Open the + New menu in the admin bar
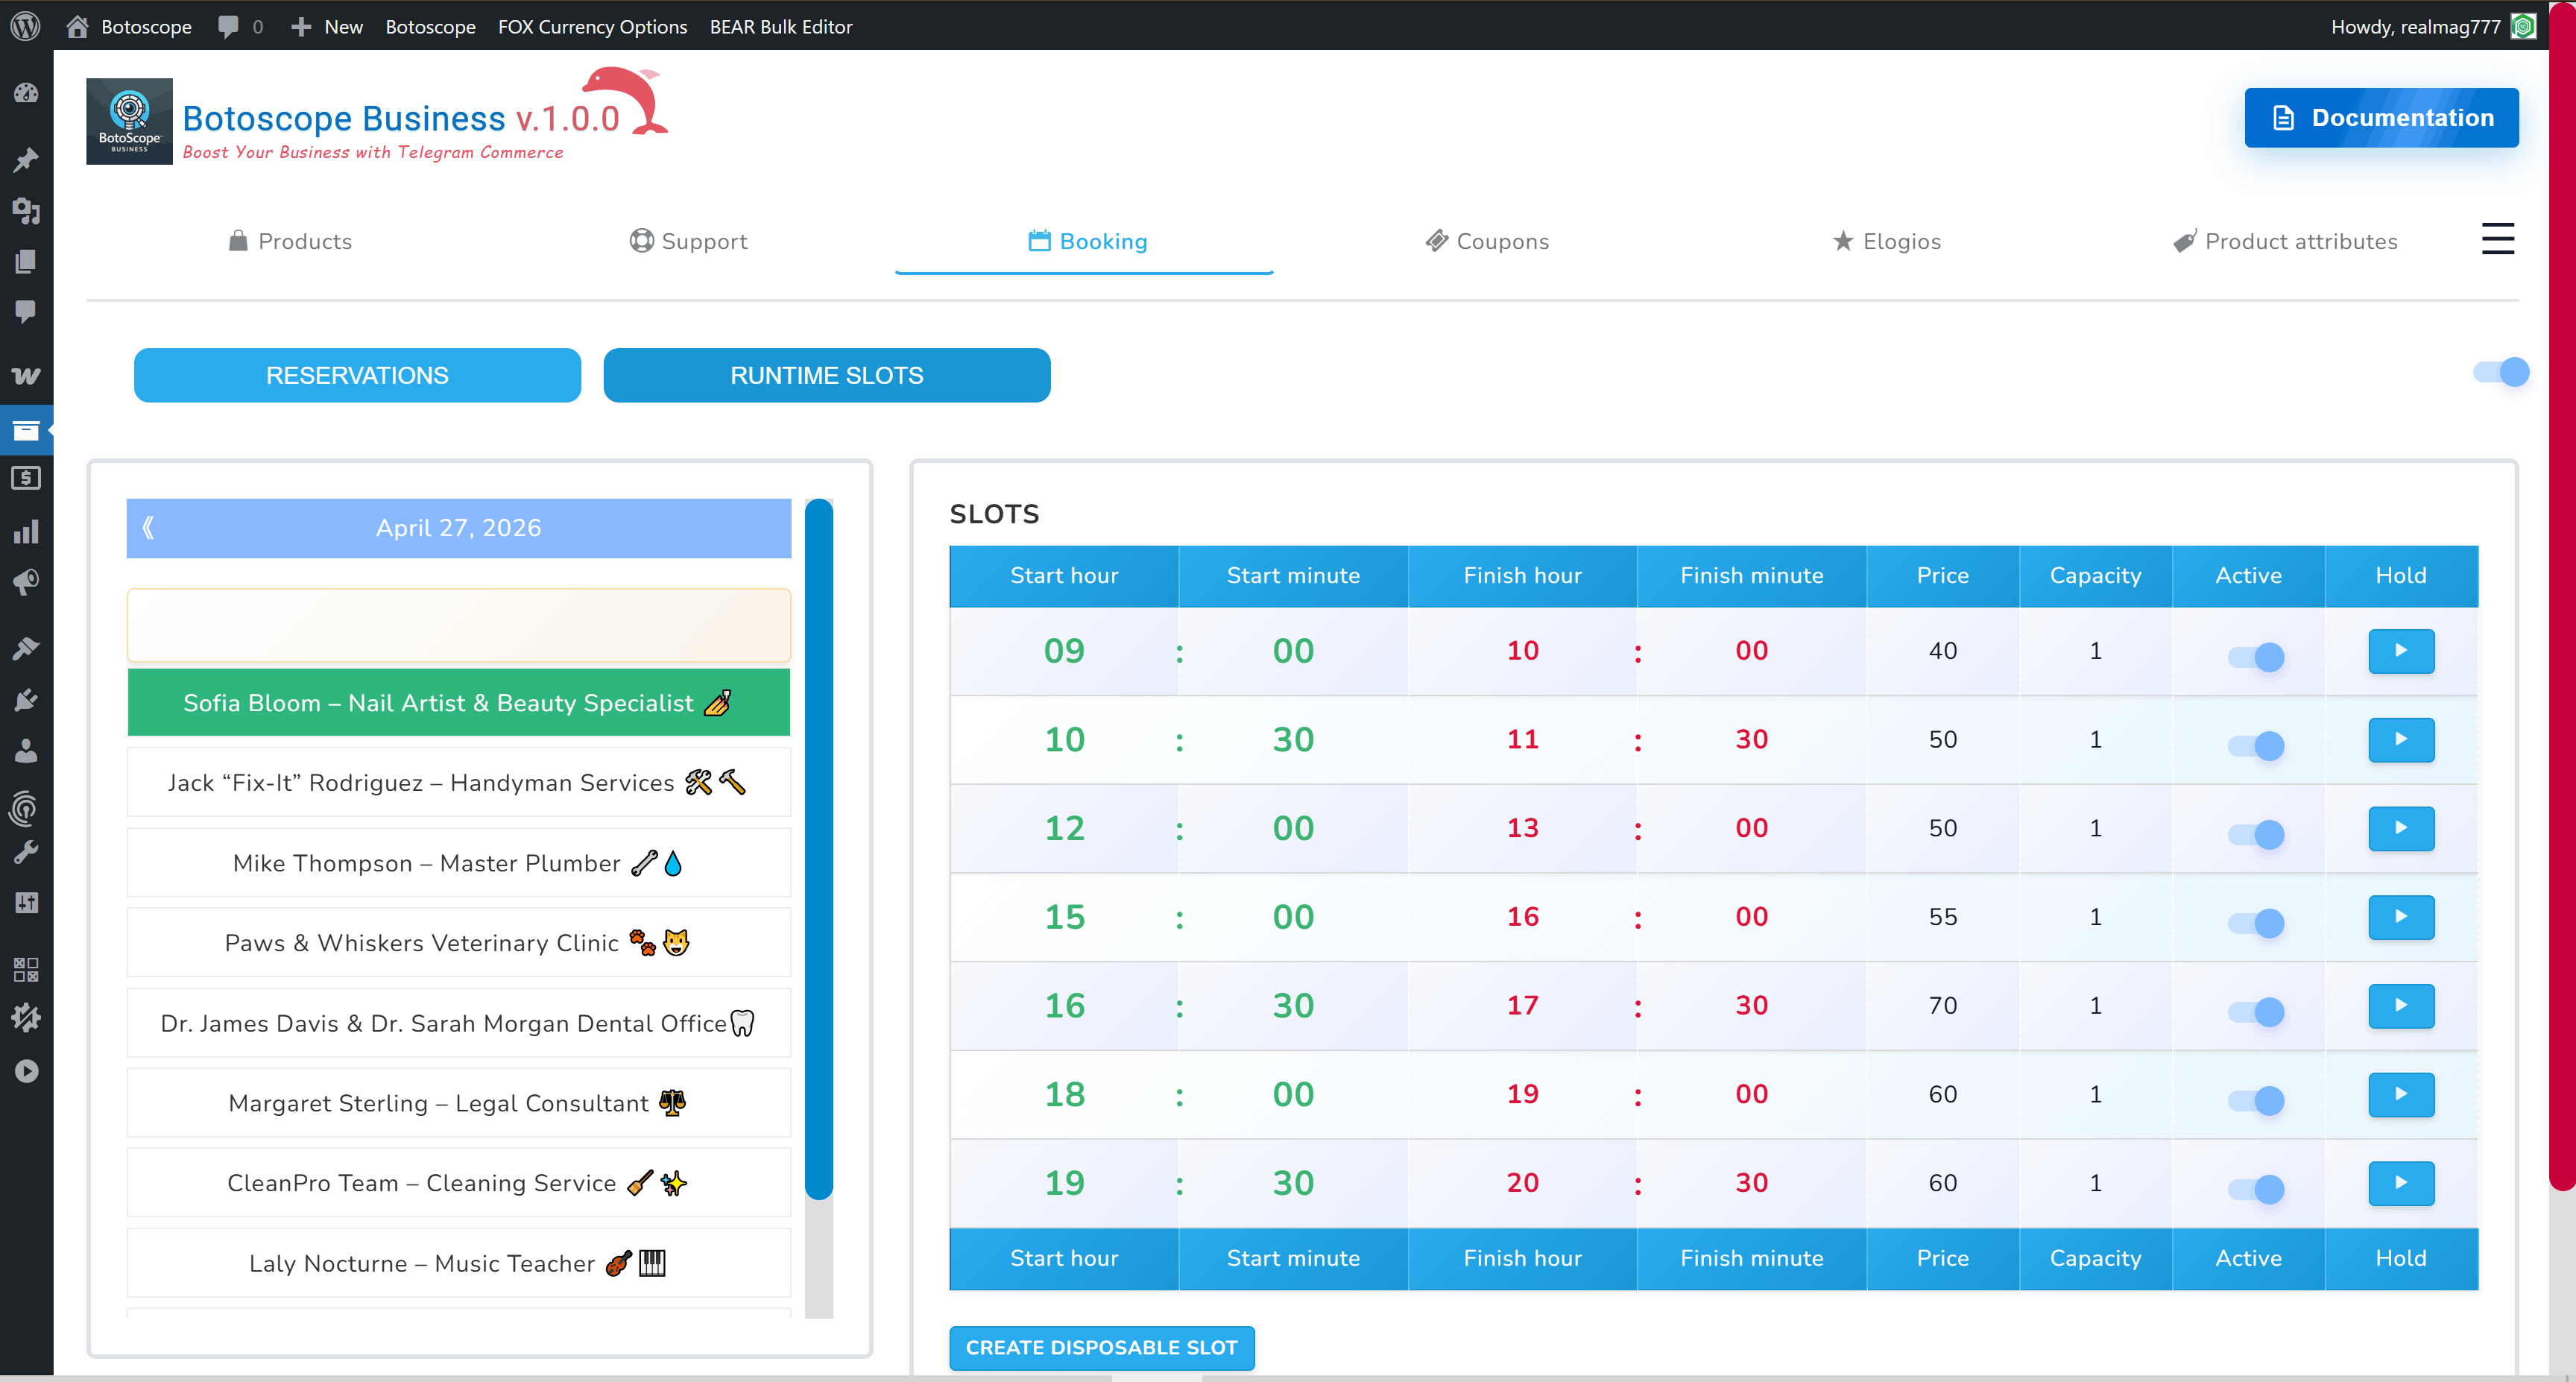 [x=325, y=27]
